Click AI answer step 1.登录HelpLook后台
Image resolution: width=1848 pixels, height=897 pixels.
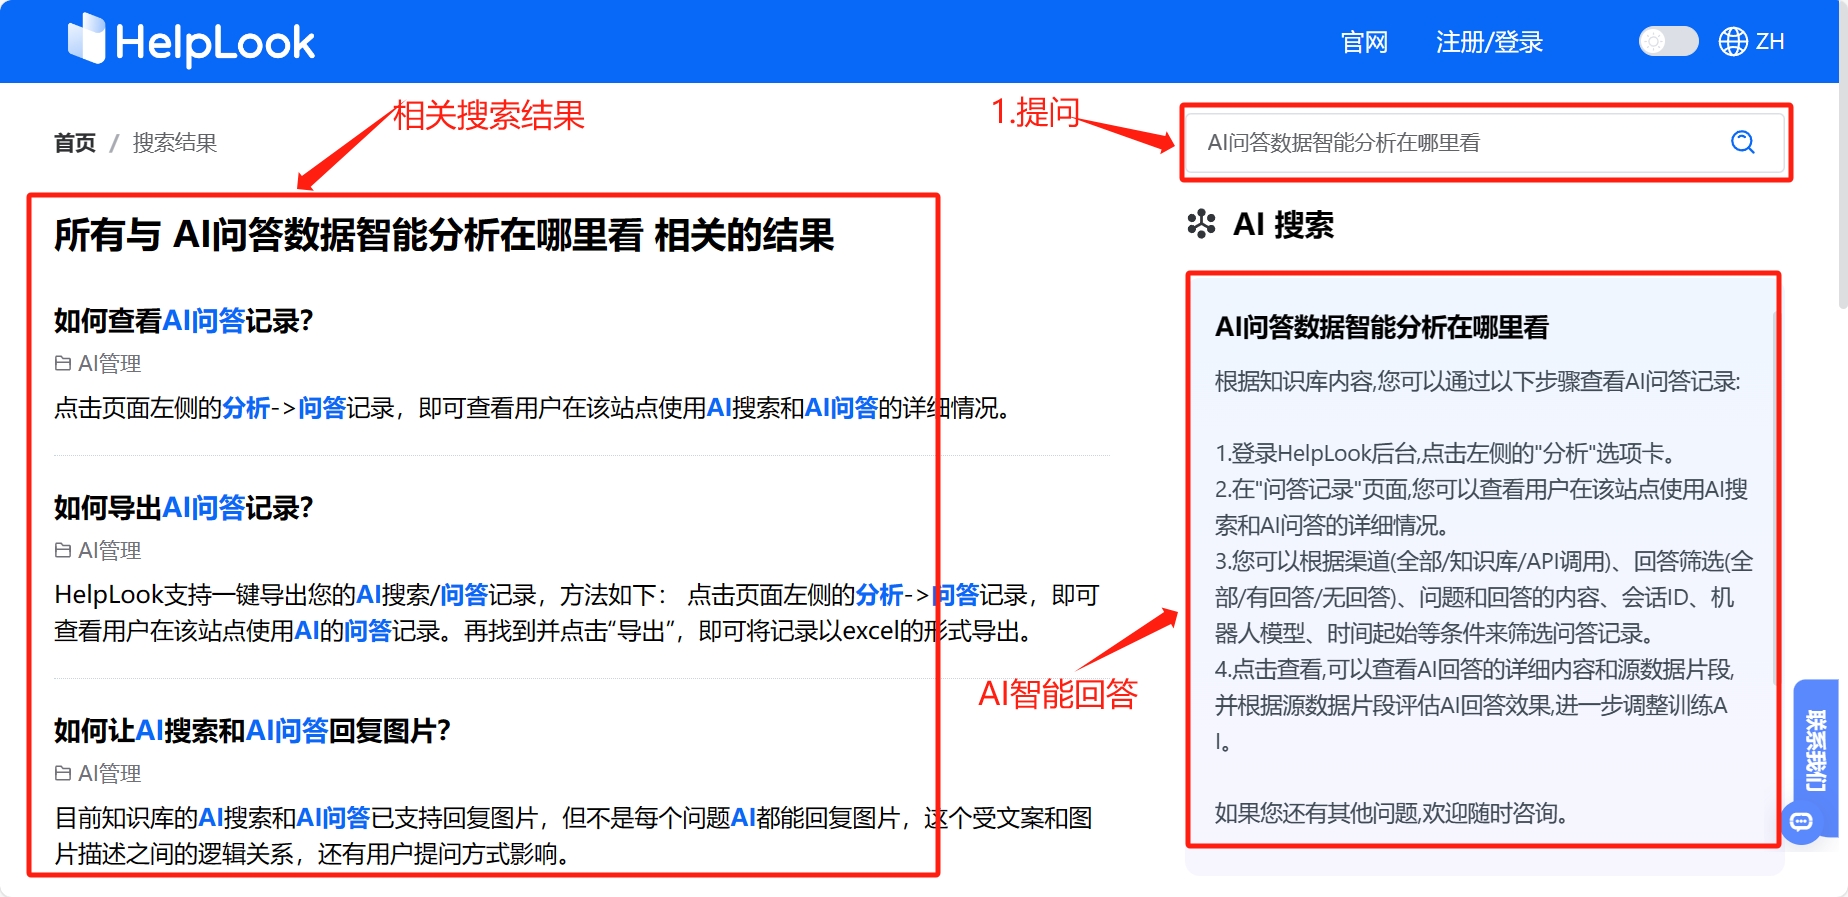tap(1445, 453)
